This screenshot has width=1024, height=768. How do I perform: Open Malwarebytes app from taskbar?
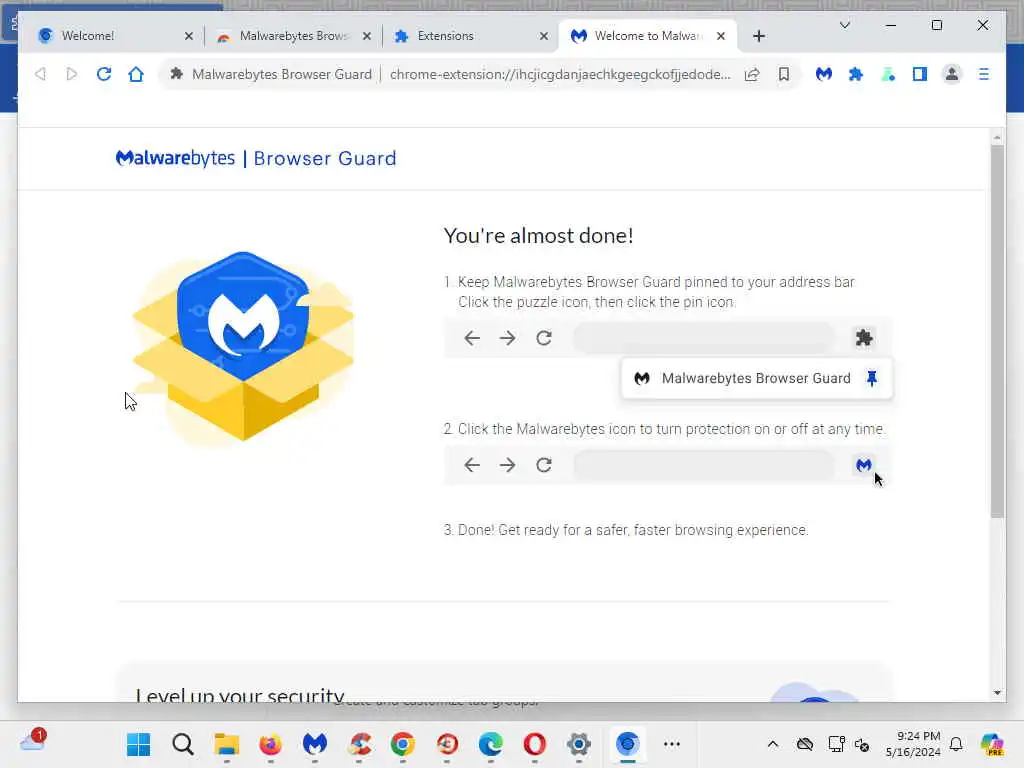[x=315, y=744]
